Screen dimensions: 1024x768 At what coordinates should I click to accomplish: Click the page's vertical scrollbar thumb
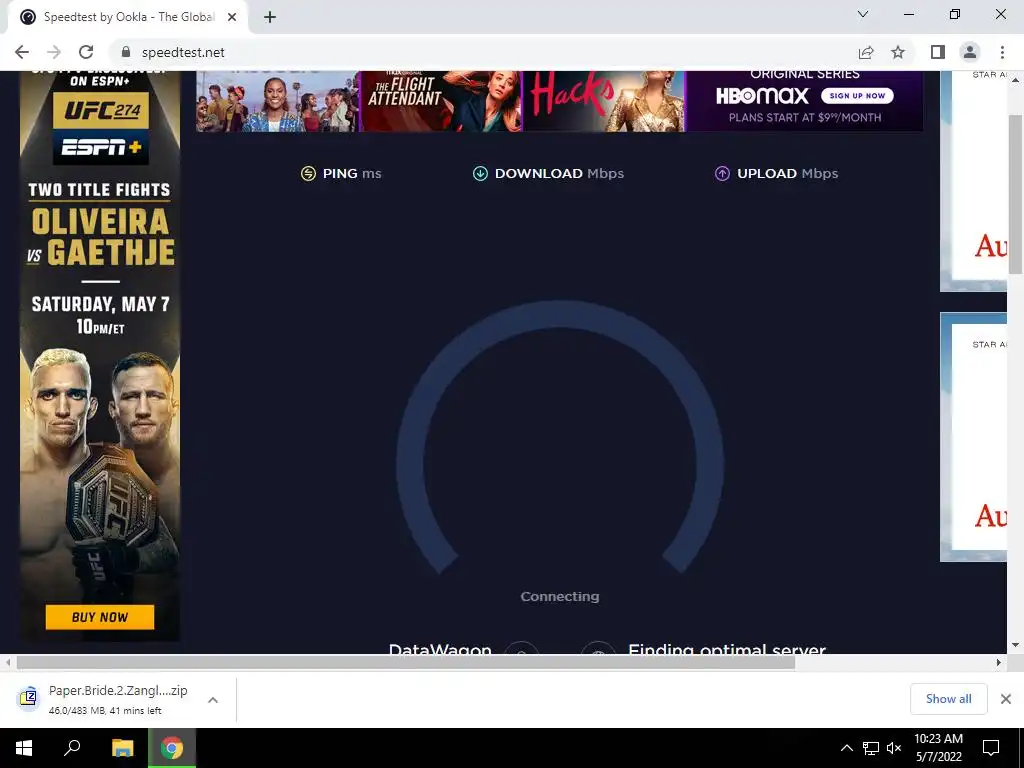pos(1015,194)
